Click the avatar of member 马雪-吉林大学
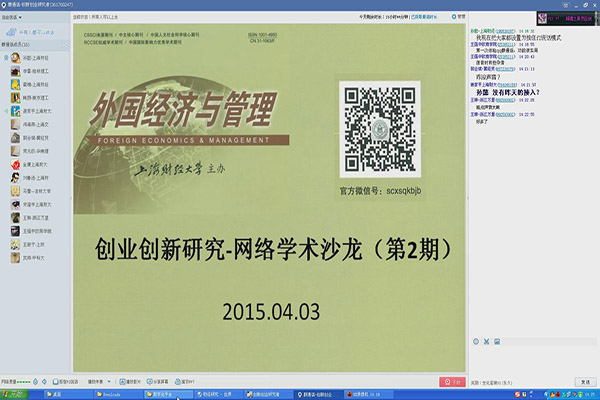This screenshot has width=600, height=400. [x=13, y=189]
